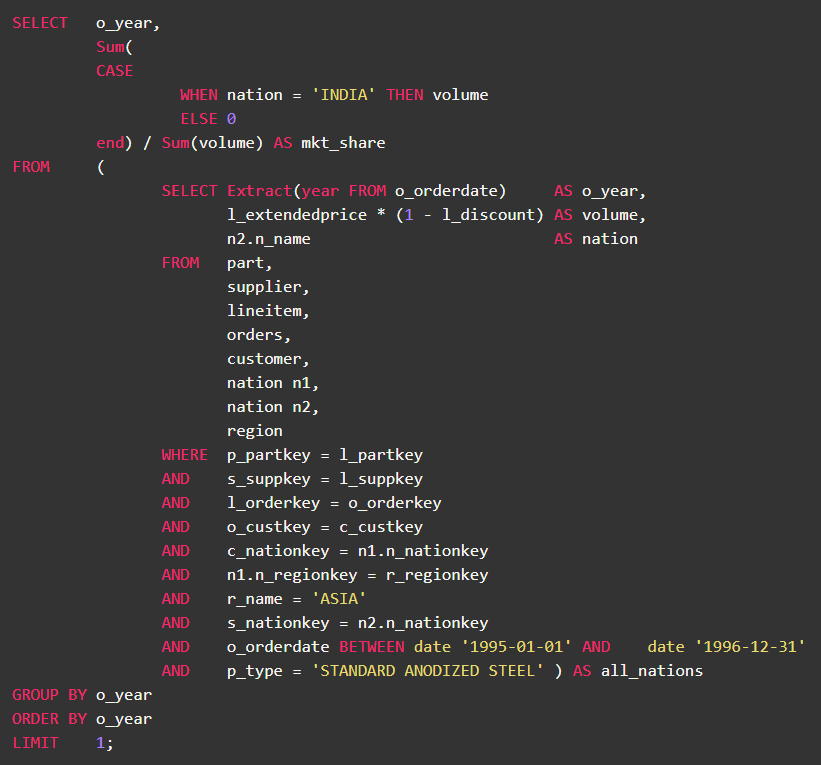Click the 'ASIA' string literal
Viewport: 821px width, 765px height.
tap(339, 598)
